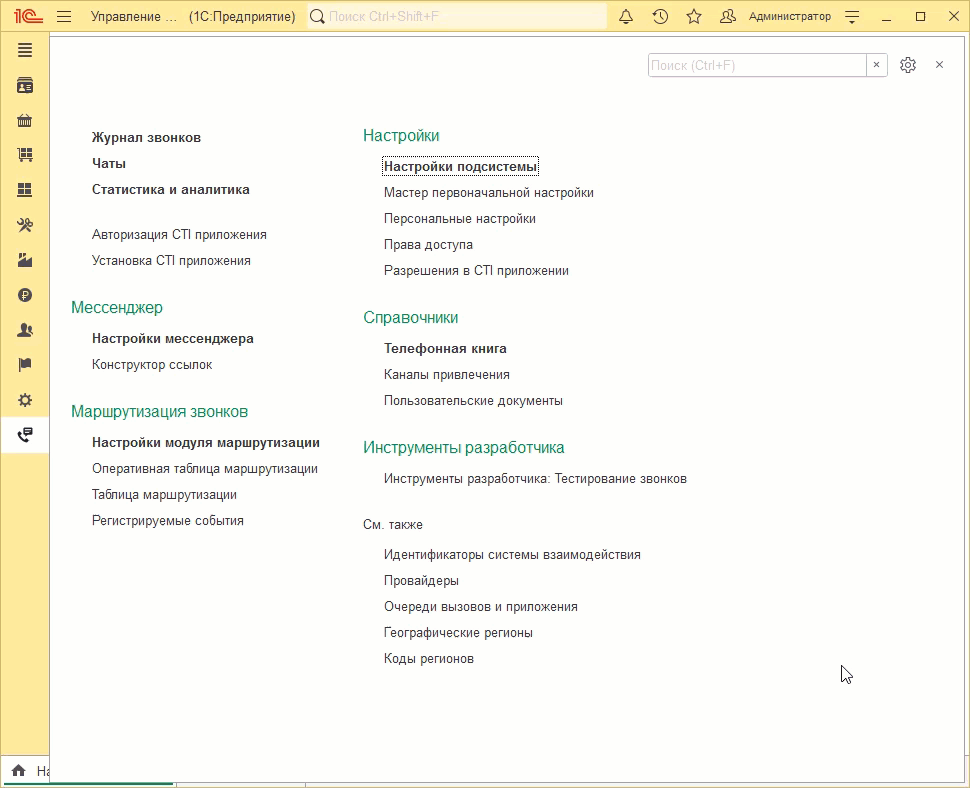Open the notifications bell in title bar
The width and height of the screenshot is (970, 788).
tap(626, 17)
